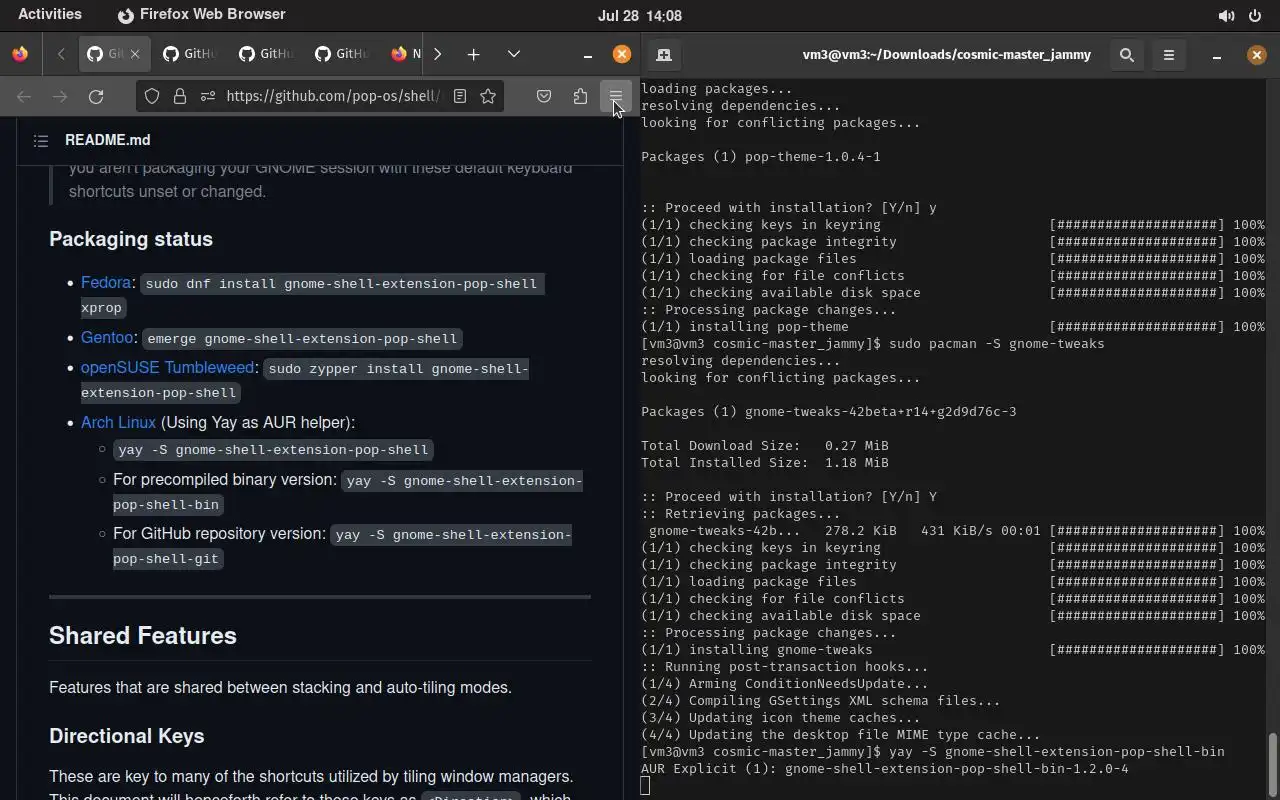Open Firefox View pinned icon

(x=20, y=54)
